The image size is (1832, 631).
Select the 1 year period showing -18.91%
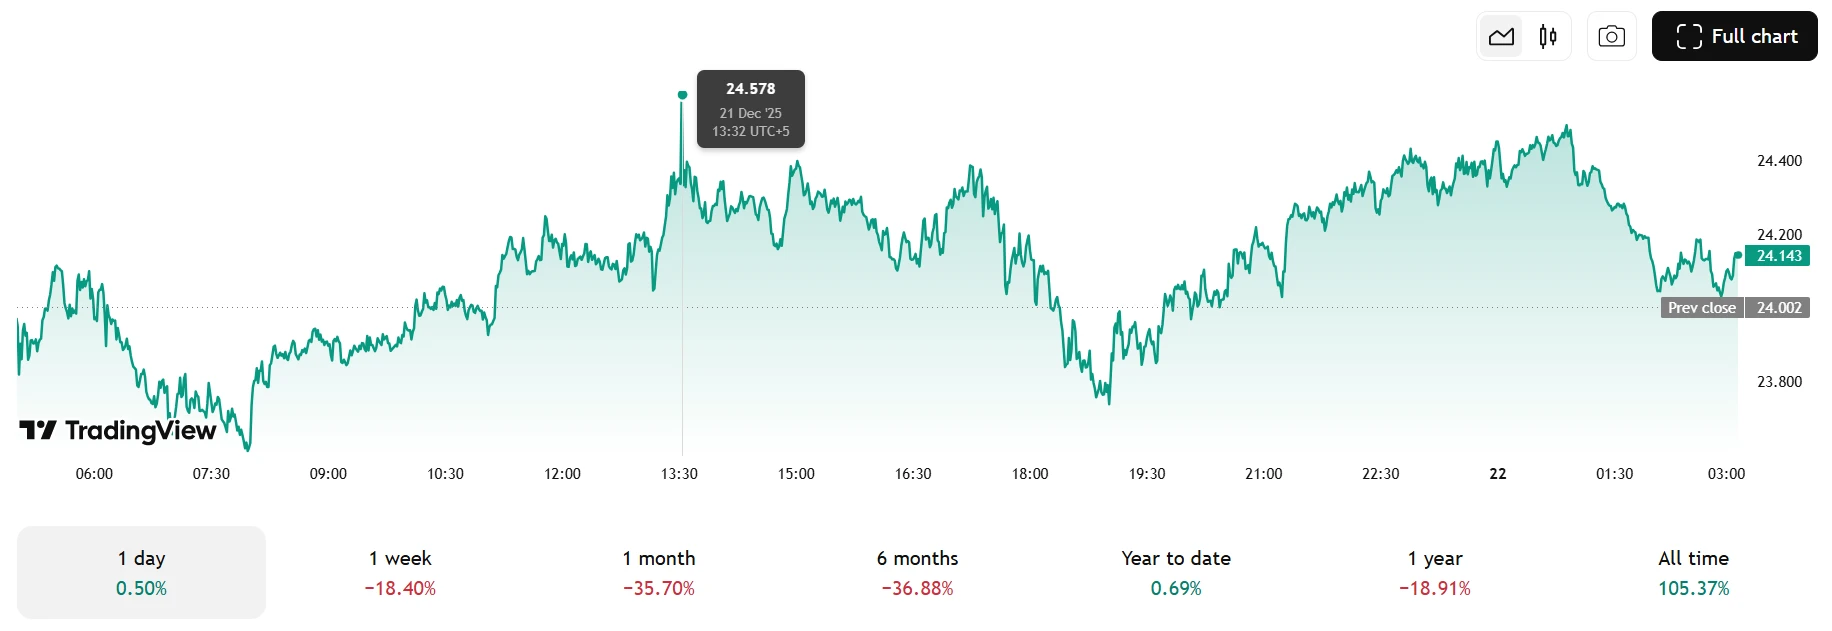1435,572
